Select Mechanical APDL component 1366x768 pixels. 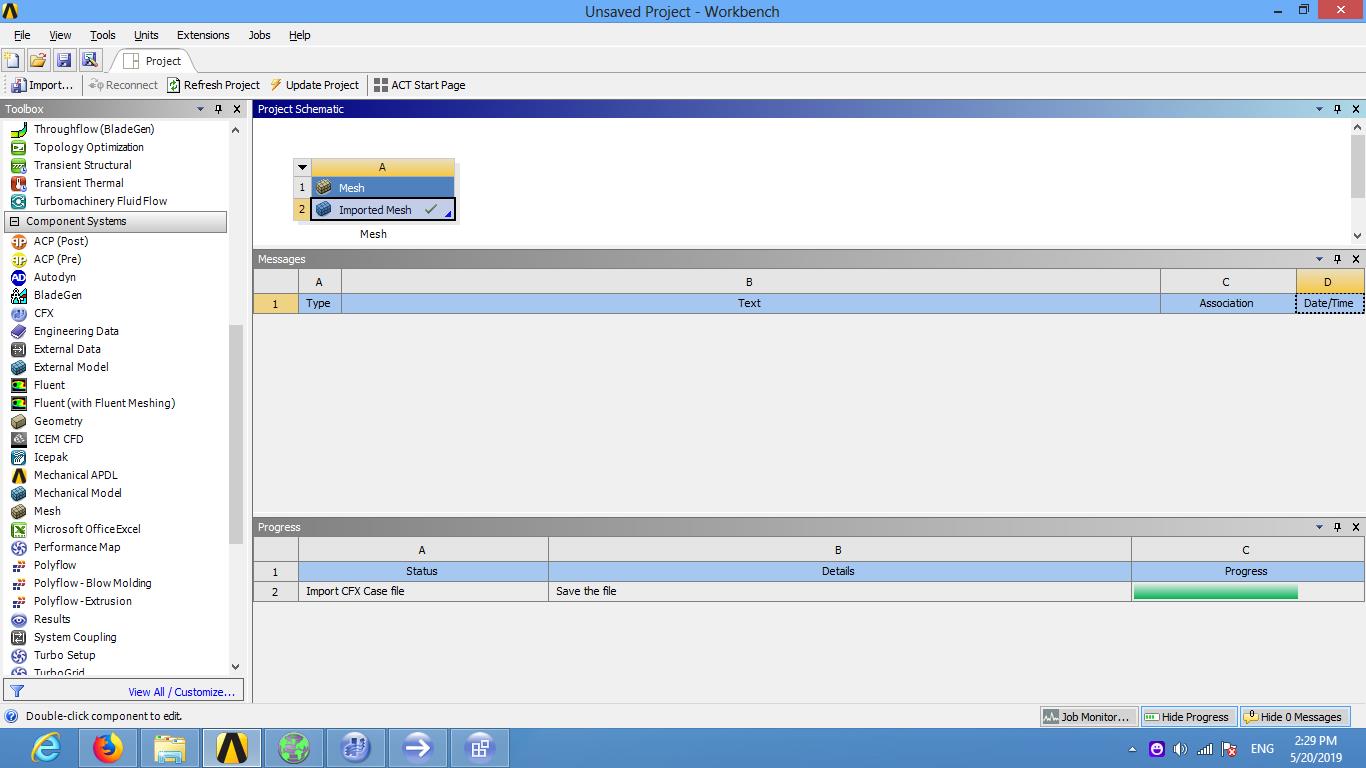[75, 475]
